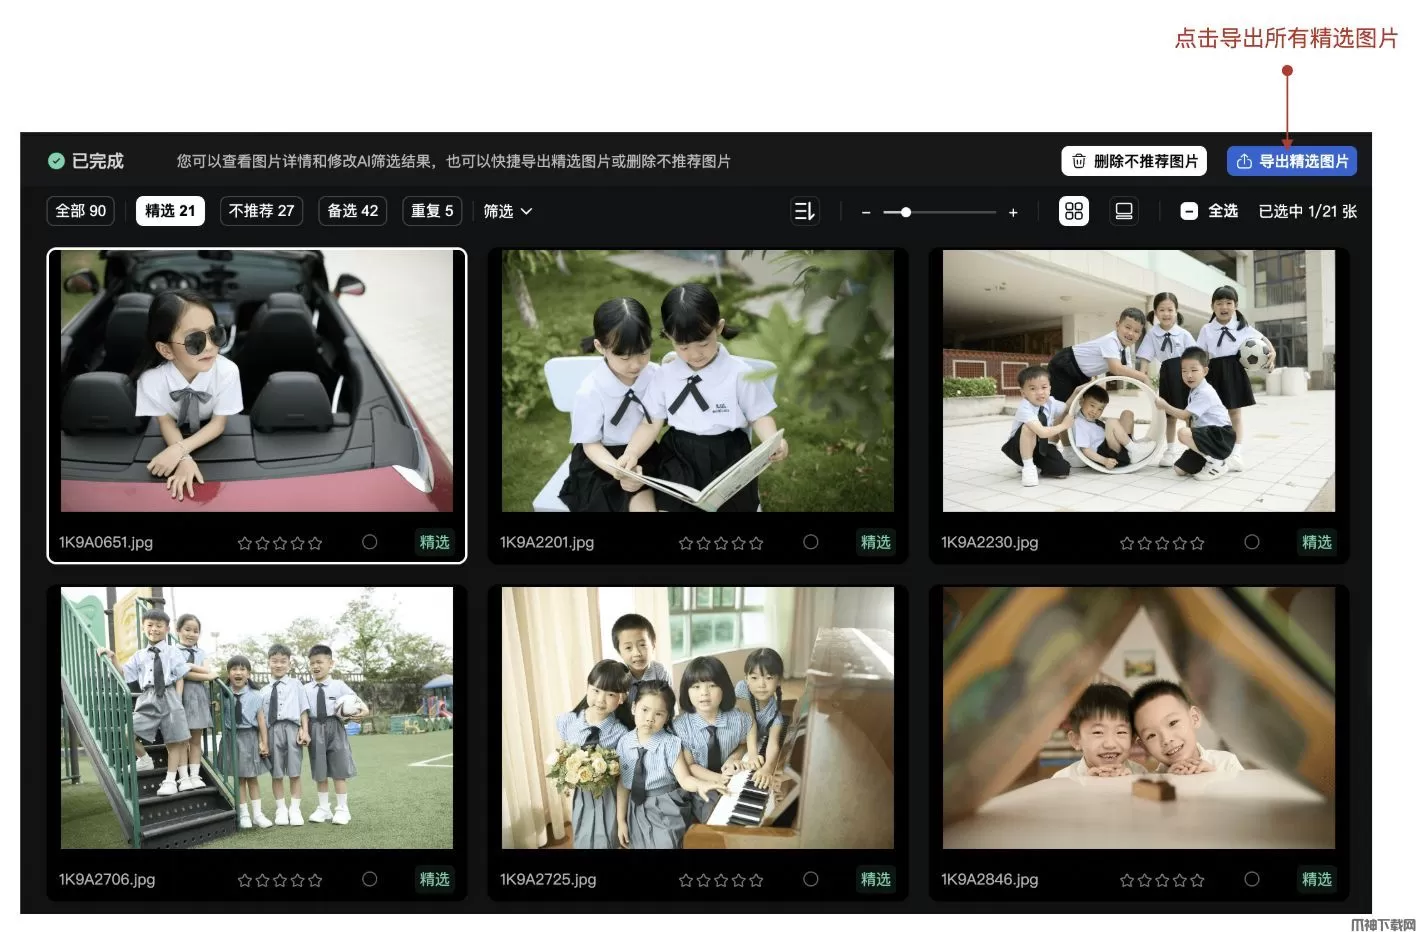Open the 备选 42 tab
1416x932 pixels.
tap(353, 211)
